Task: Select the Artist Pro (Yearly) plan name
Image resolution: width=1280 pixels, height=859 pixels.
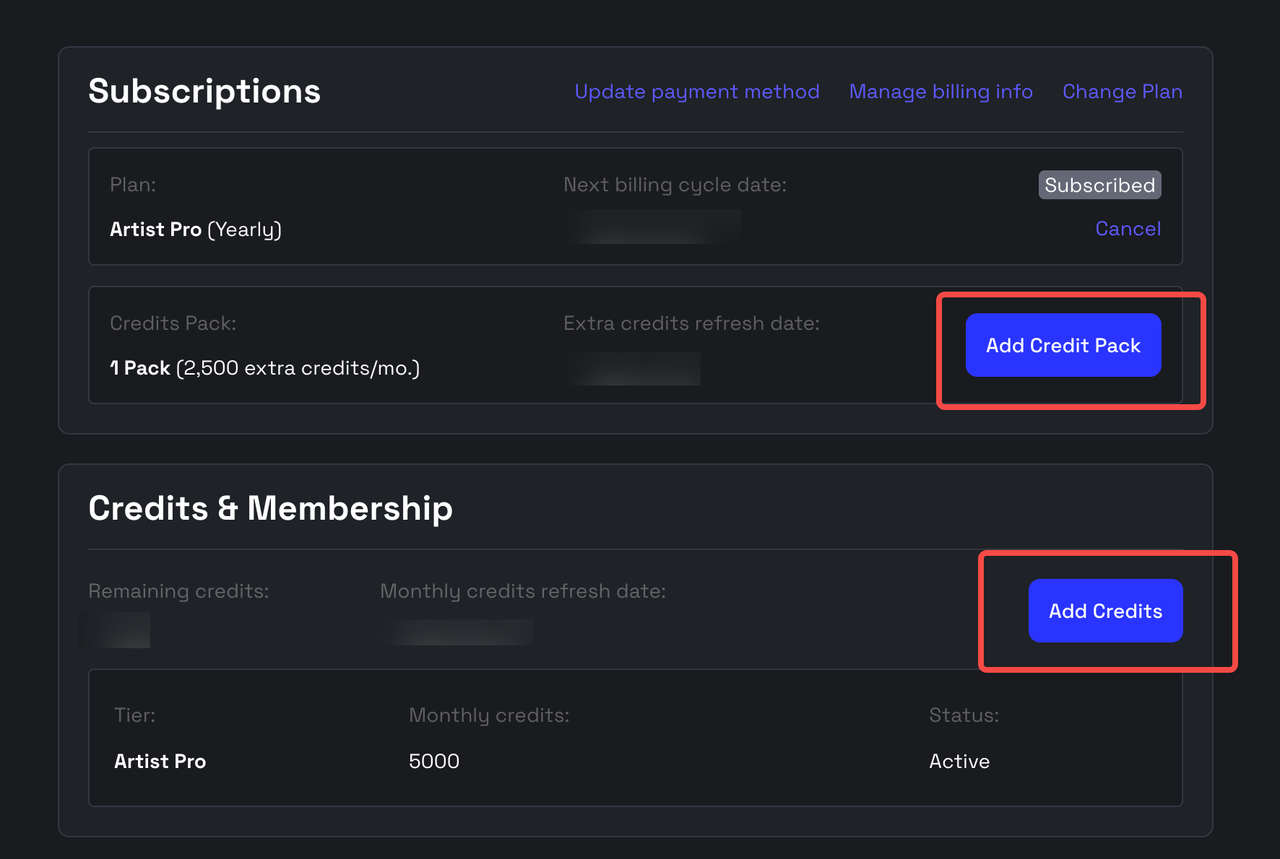Action: tap(195, 230)
